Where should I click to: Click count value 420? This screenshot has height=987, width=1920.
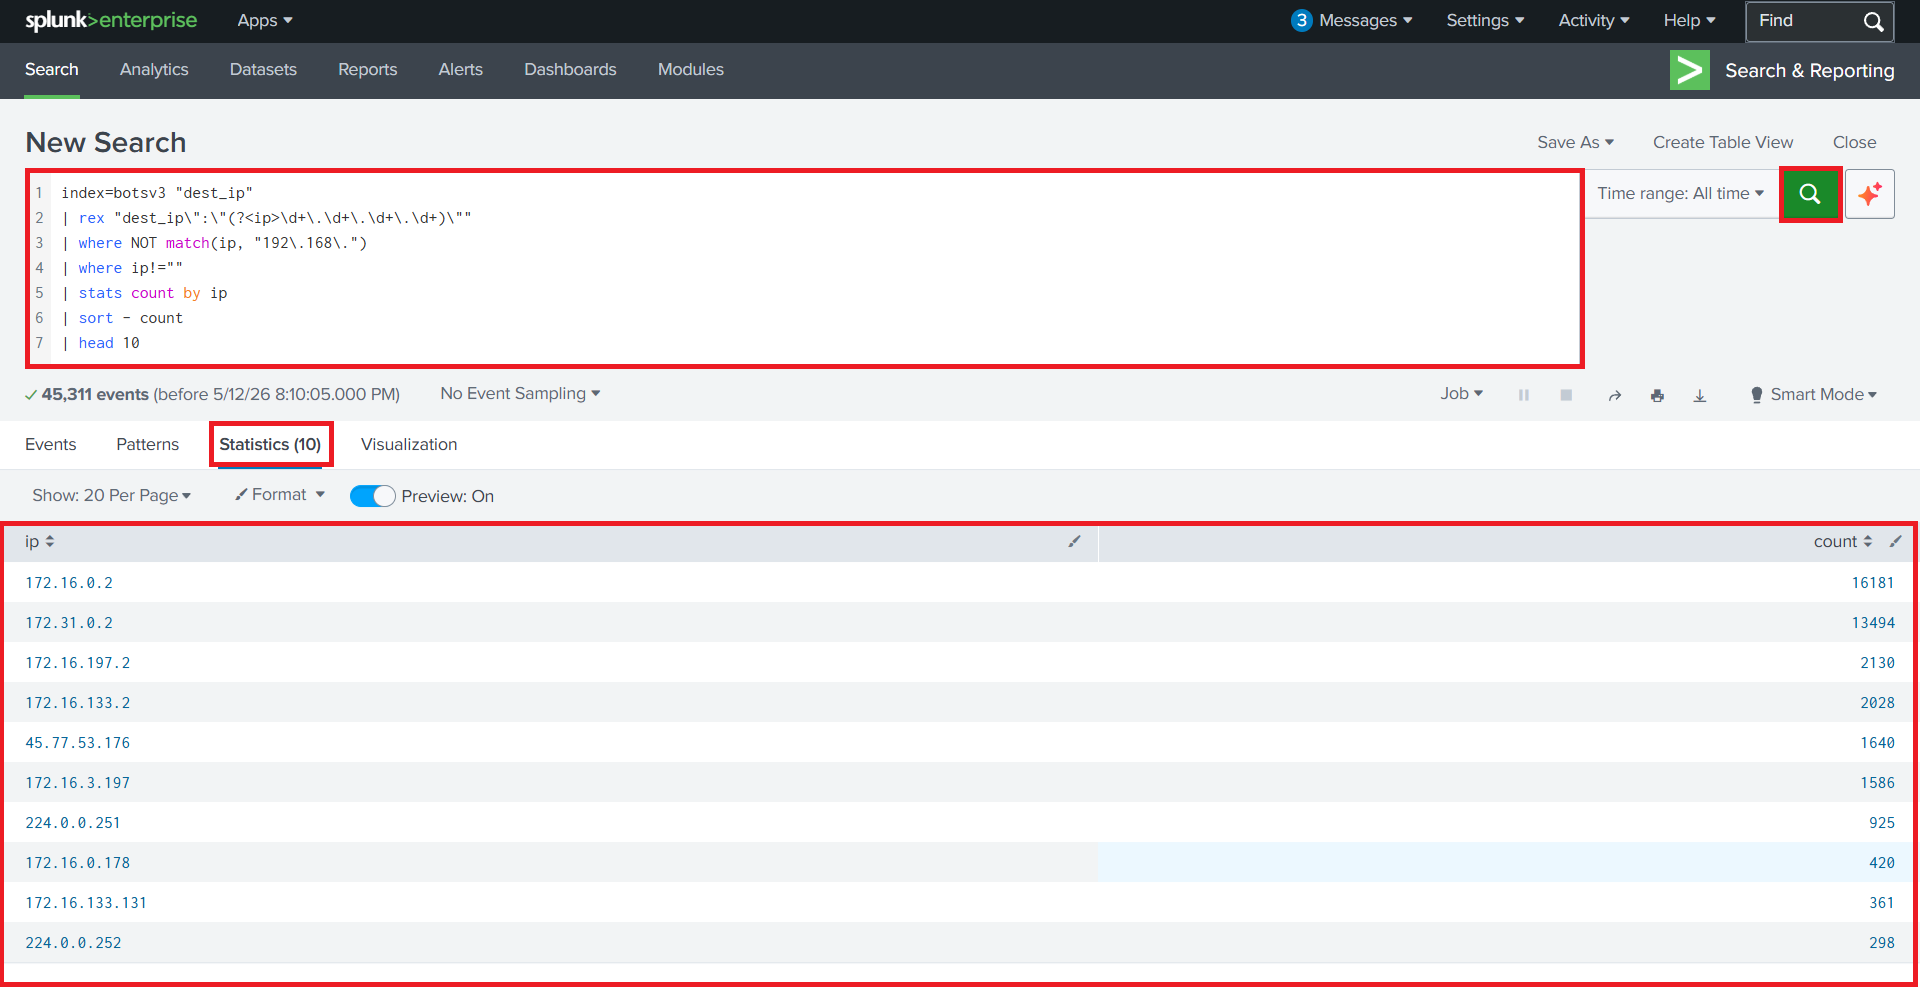pos(1882,863)
